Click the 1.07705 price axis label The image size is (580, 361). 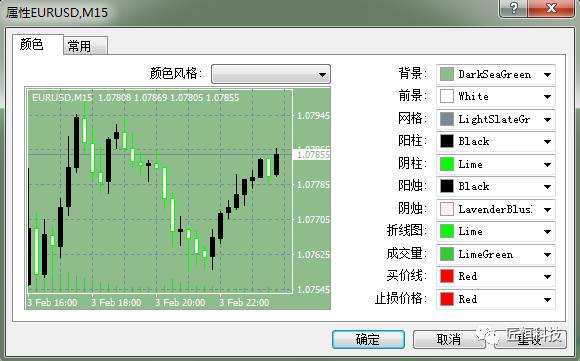pyautogui.click(x=313, y=220)
